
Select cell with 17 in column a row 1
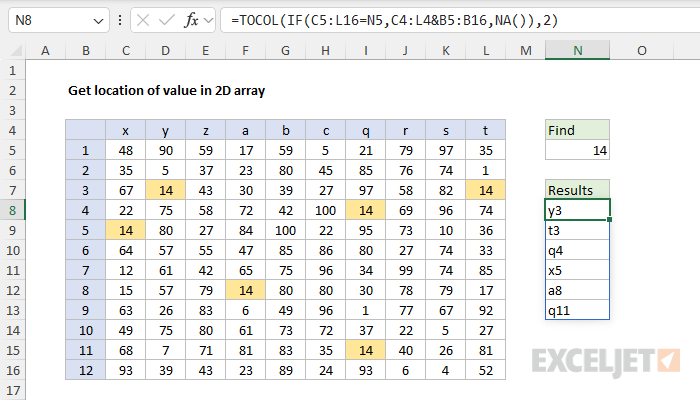coord(246,150)
